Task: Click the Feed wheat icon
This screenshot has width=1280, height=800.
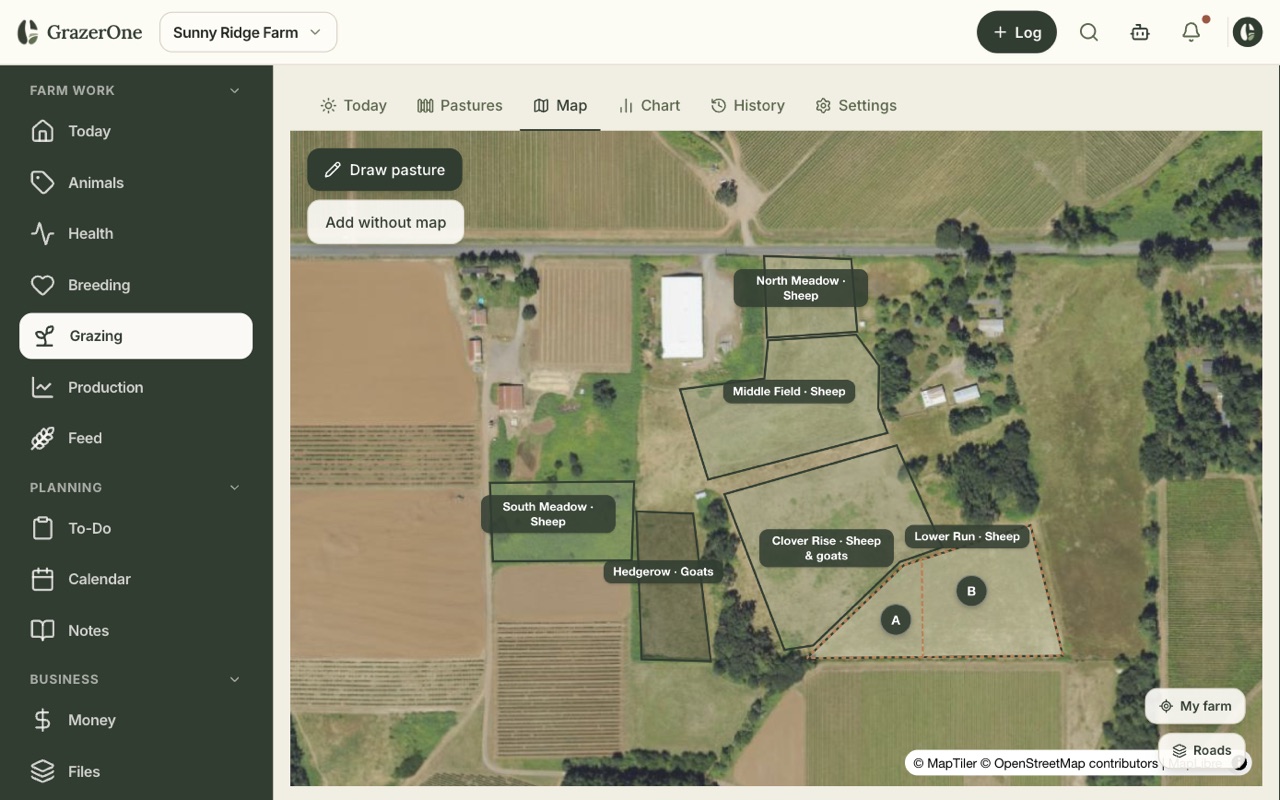Action: tap(42, 438)
